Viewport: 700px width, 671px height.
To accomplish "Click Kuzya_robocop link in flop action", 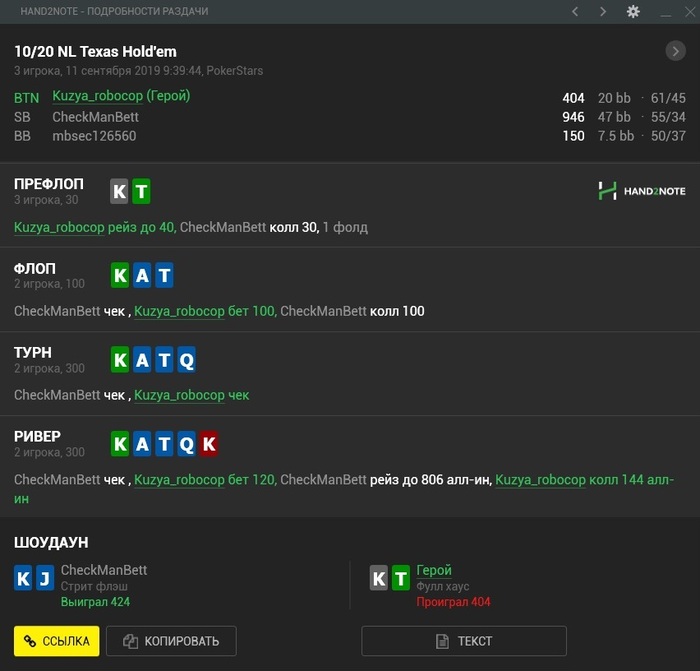I will (179, 311).
